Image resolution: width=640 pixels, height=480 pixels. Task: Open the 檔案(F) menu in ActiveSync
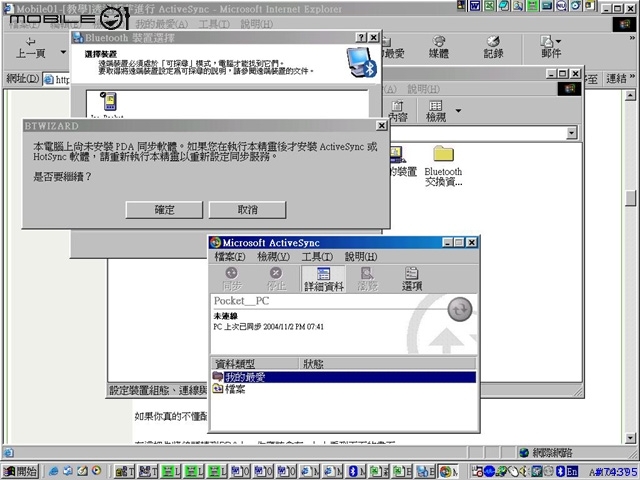pyautogui.click(x=229, y=257)
